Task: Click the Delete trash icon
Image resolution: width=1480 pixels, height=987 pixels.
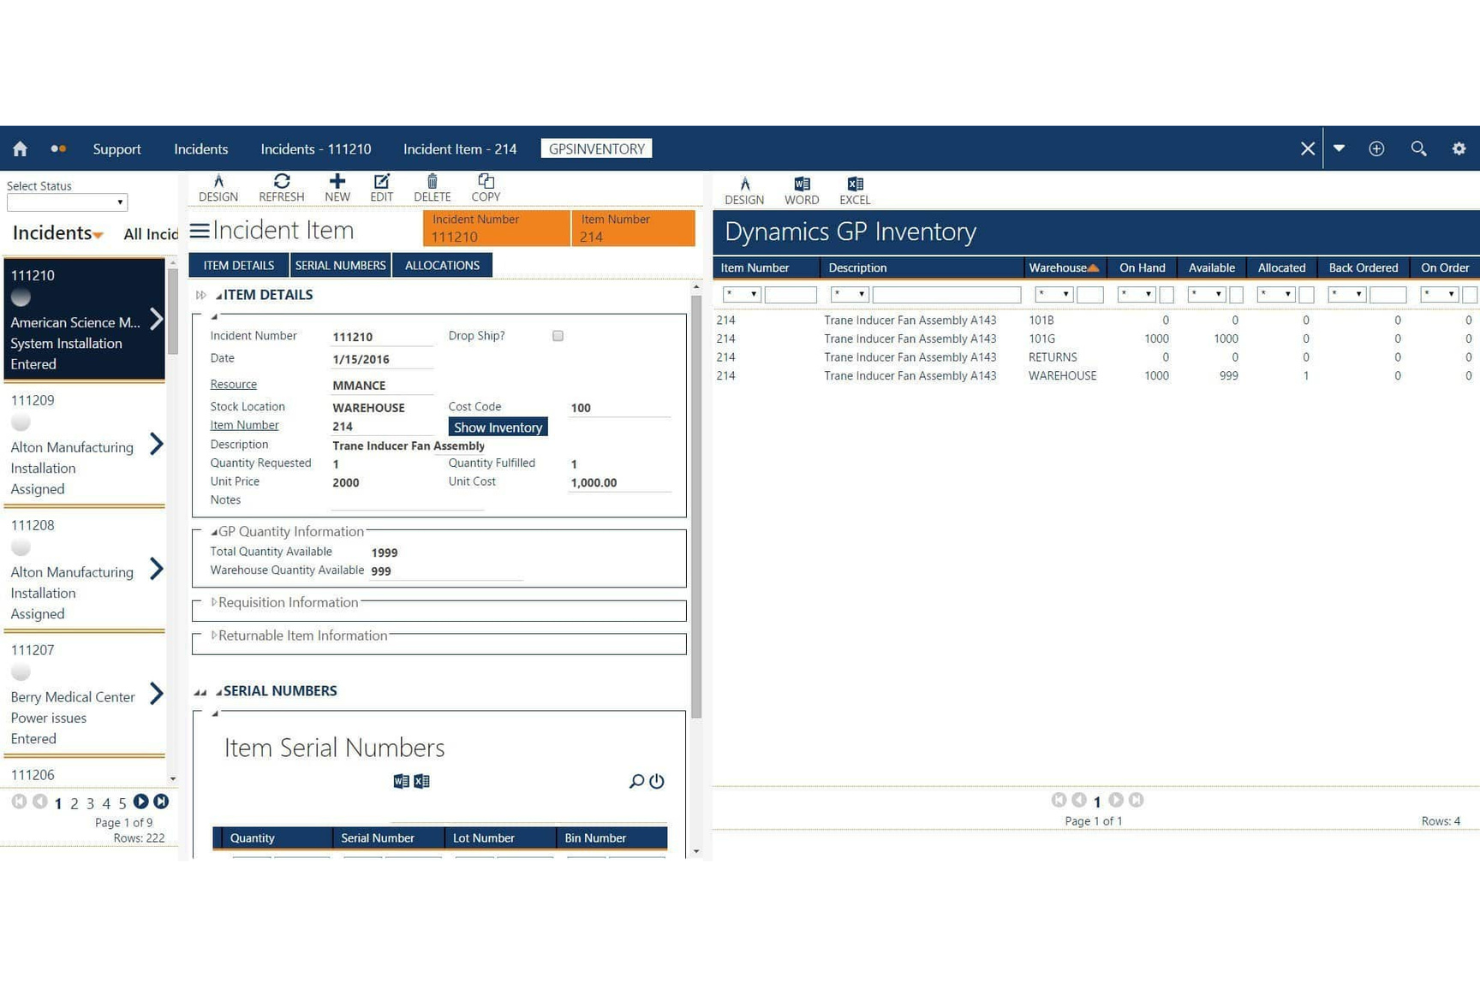Action: (432, 187)
